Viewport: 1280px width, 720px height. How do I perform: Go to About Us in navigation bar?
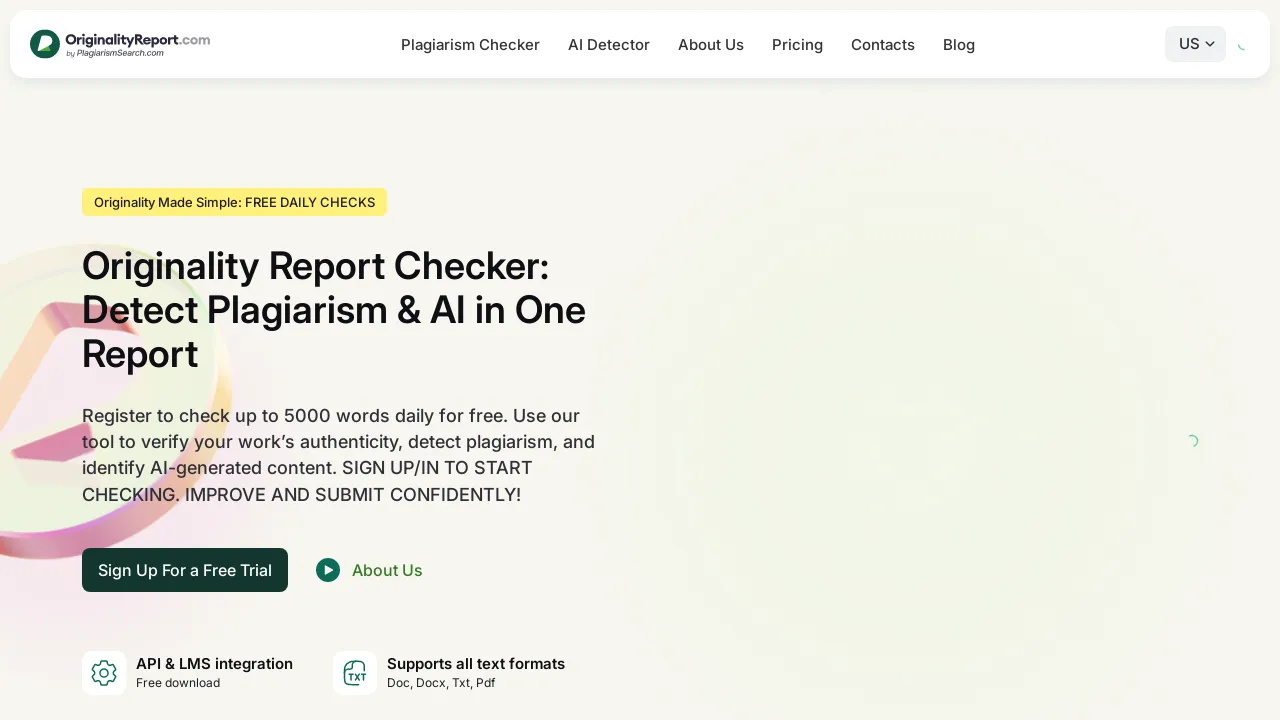[x=711, y=45]
